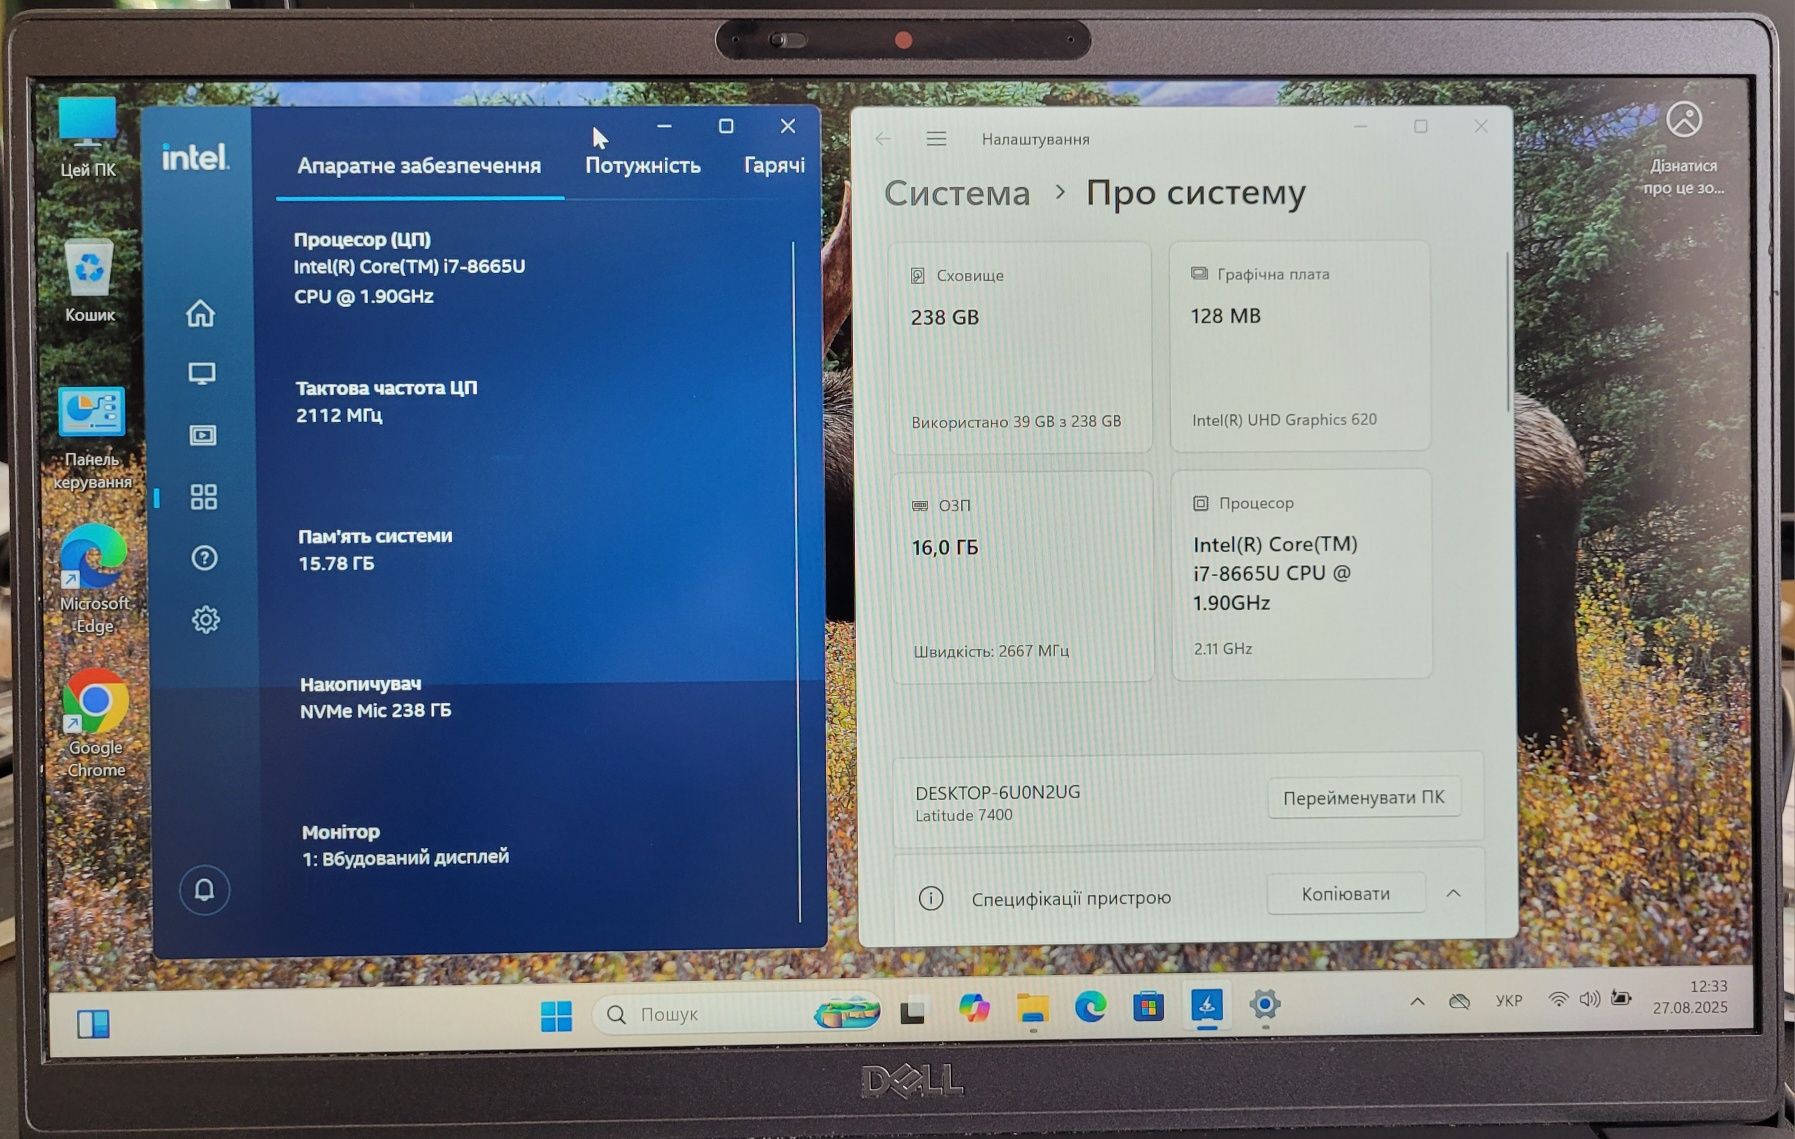Open the 'Панель керування' desktop icon
The height and width of the screenshot is (1139, 1795).
pos(92,439)
